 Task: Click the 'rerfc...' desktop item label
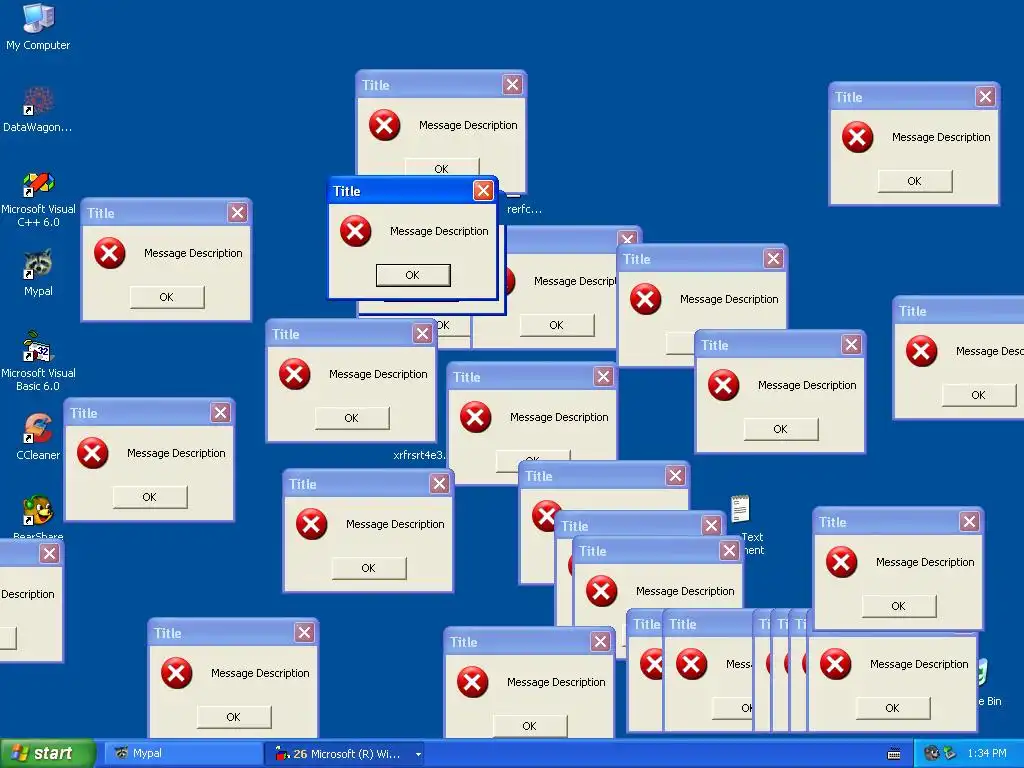coord(524,210)
